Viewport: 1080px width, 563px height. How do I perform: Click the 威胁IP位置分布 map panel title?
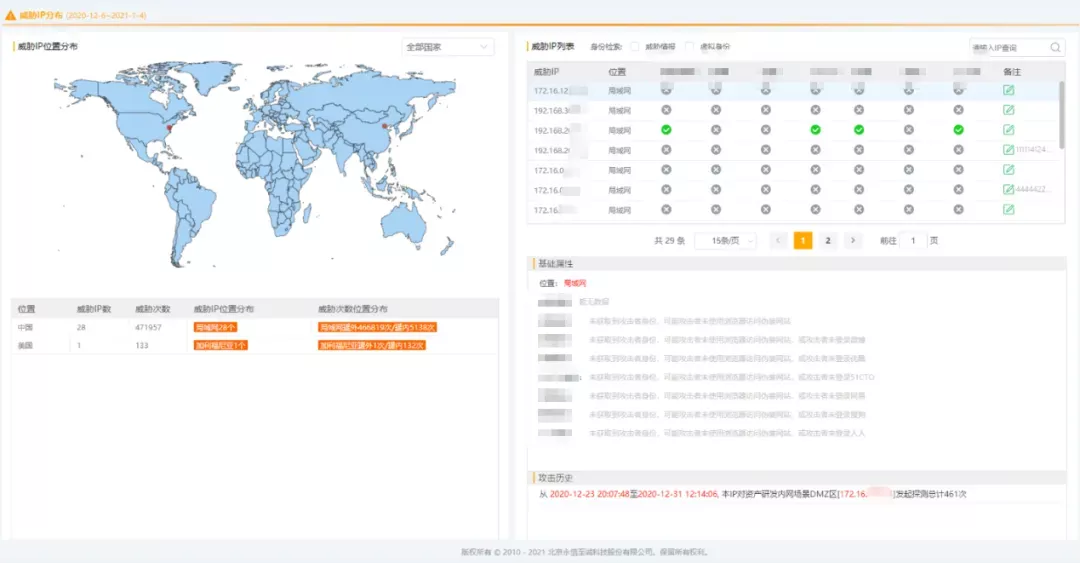pos(48,47)
